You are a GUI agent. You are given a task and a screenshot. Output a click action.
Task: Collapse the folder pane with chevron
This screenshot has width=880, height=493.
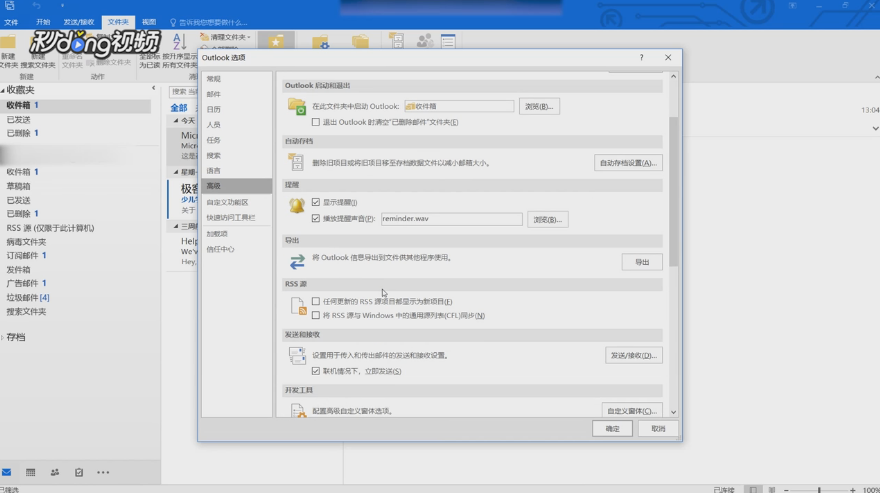tap(153, 88)
